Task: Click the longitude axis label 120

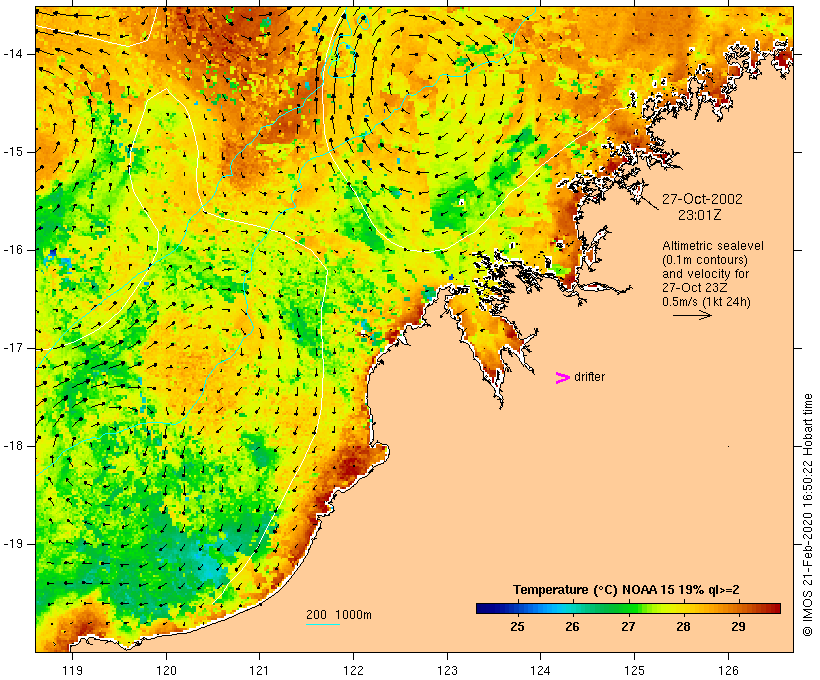Action: click(x=166, y=670)
